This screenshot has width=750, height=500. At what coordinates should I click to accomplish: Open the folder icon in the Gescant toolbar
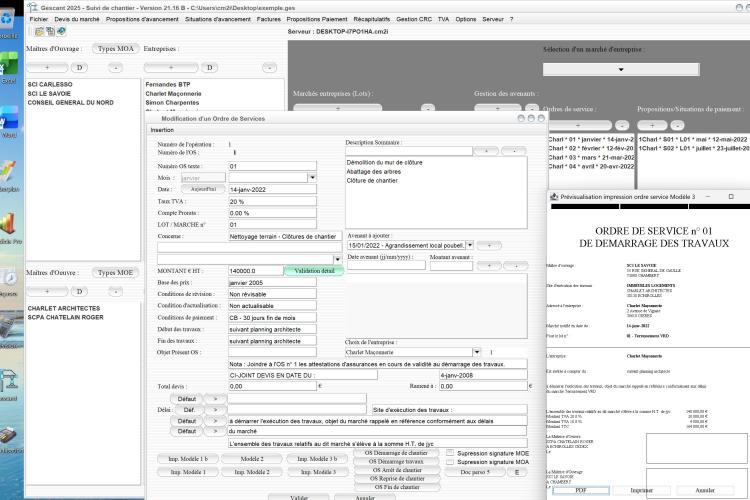click(39, 32)
